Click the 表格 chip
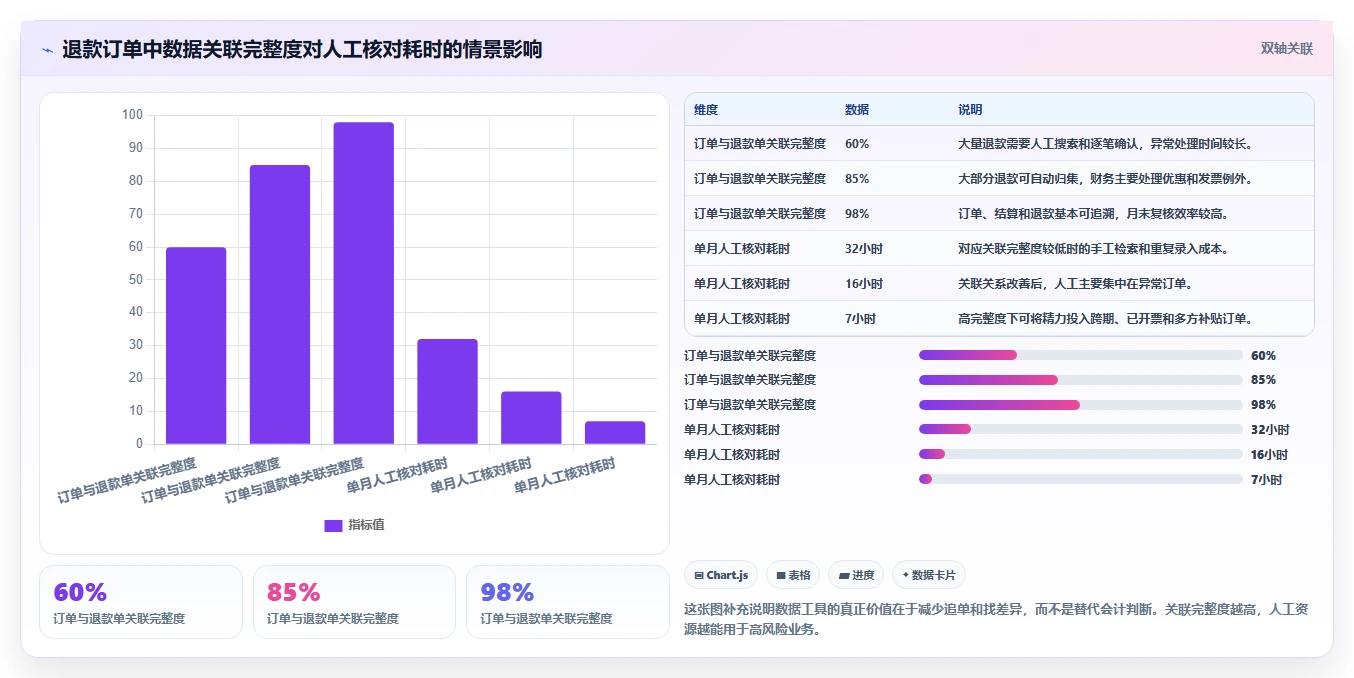 [x=793, y=575]
